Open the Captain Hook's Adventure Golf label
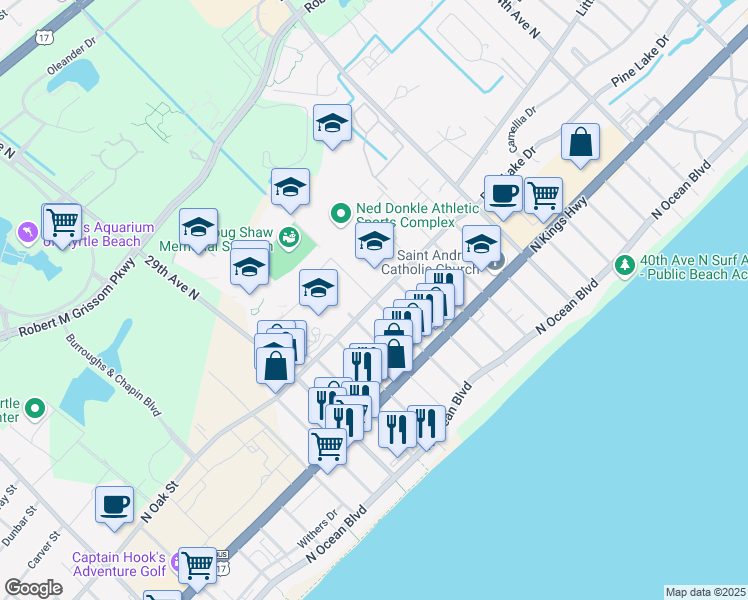The height and width of the screenshot is (600, 748). click(x=119, y=564)
